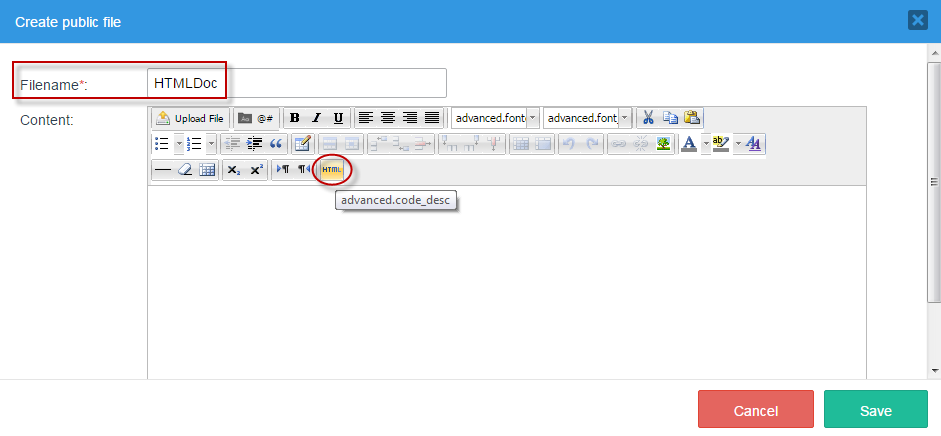Screen dimensions: 941x436
Task: Expand the text color dropdown arrow
Action: (704, 144)
